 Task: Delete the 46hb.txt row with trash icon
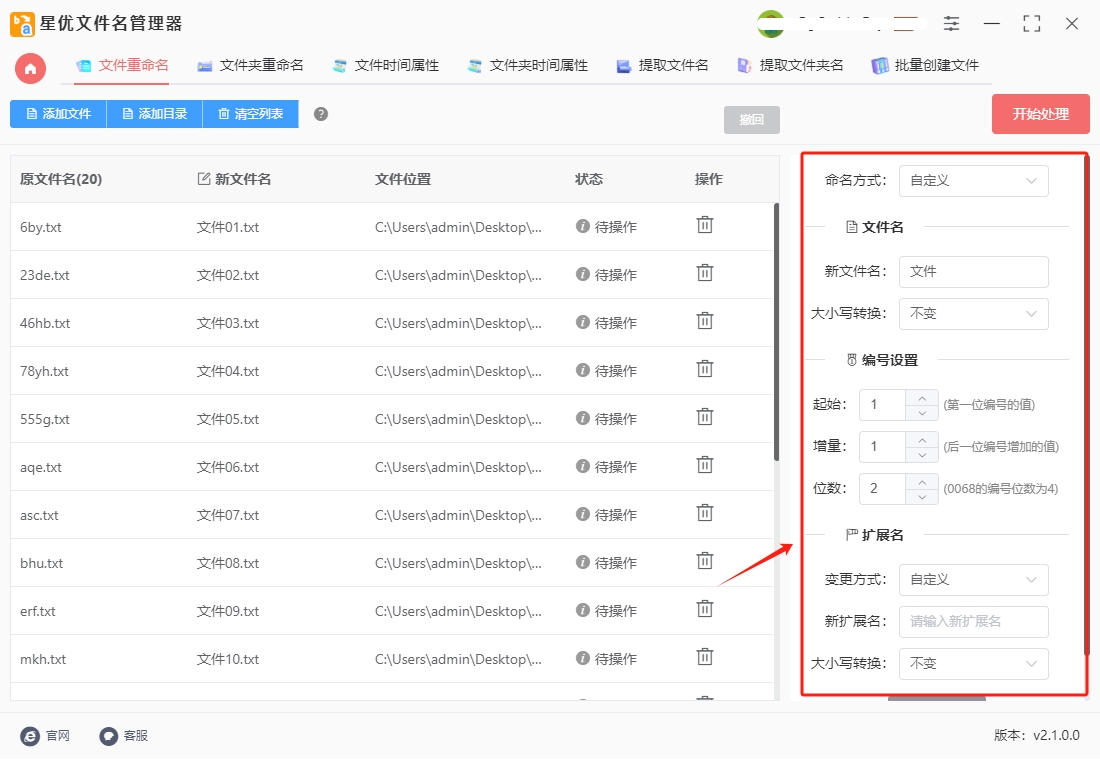pyautogui.click(x=704, y=321)
